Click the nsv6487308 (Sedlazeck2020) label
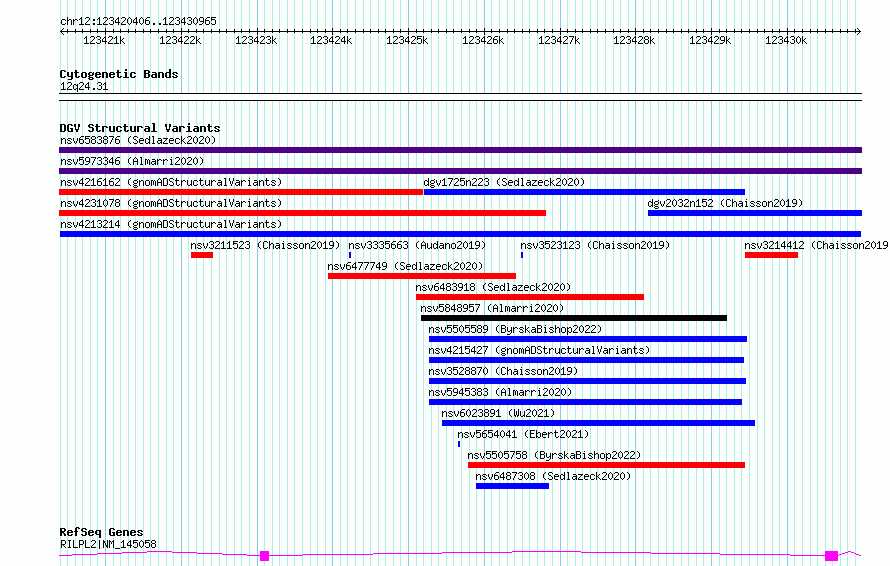890x566 pixels. pyautogui.click(x=553, y=476)
